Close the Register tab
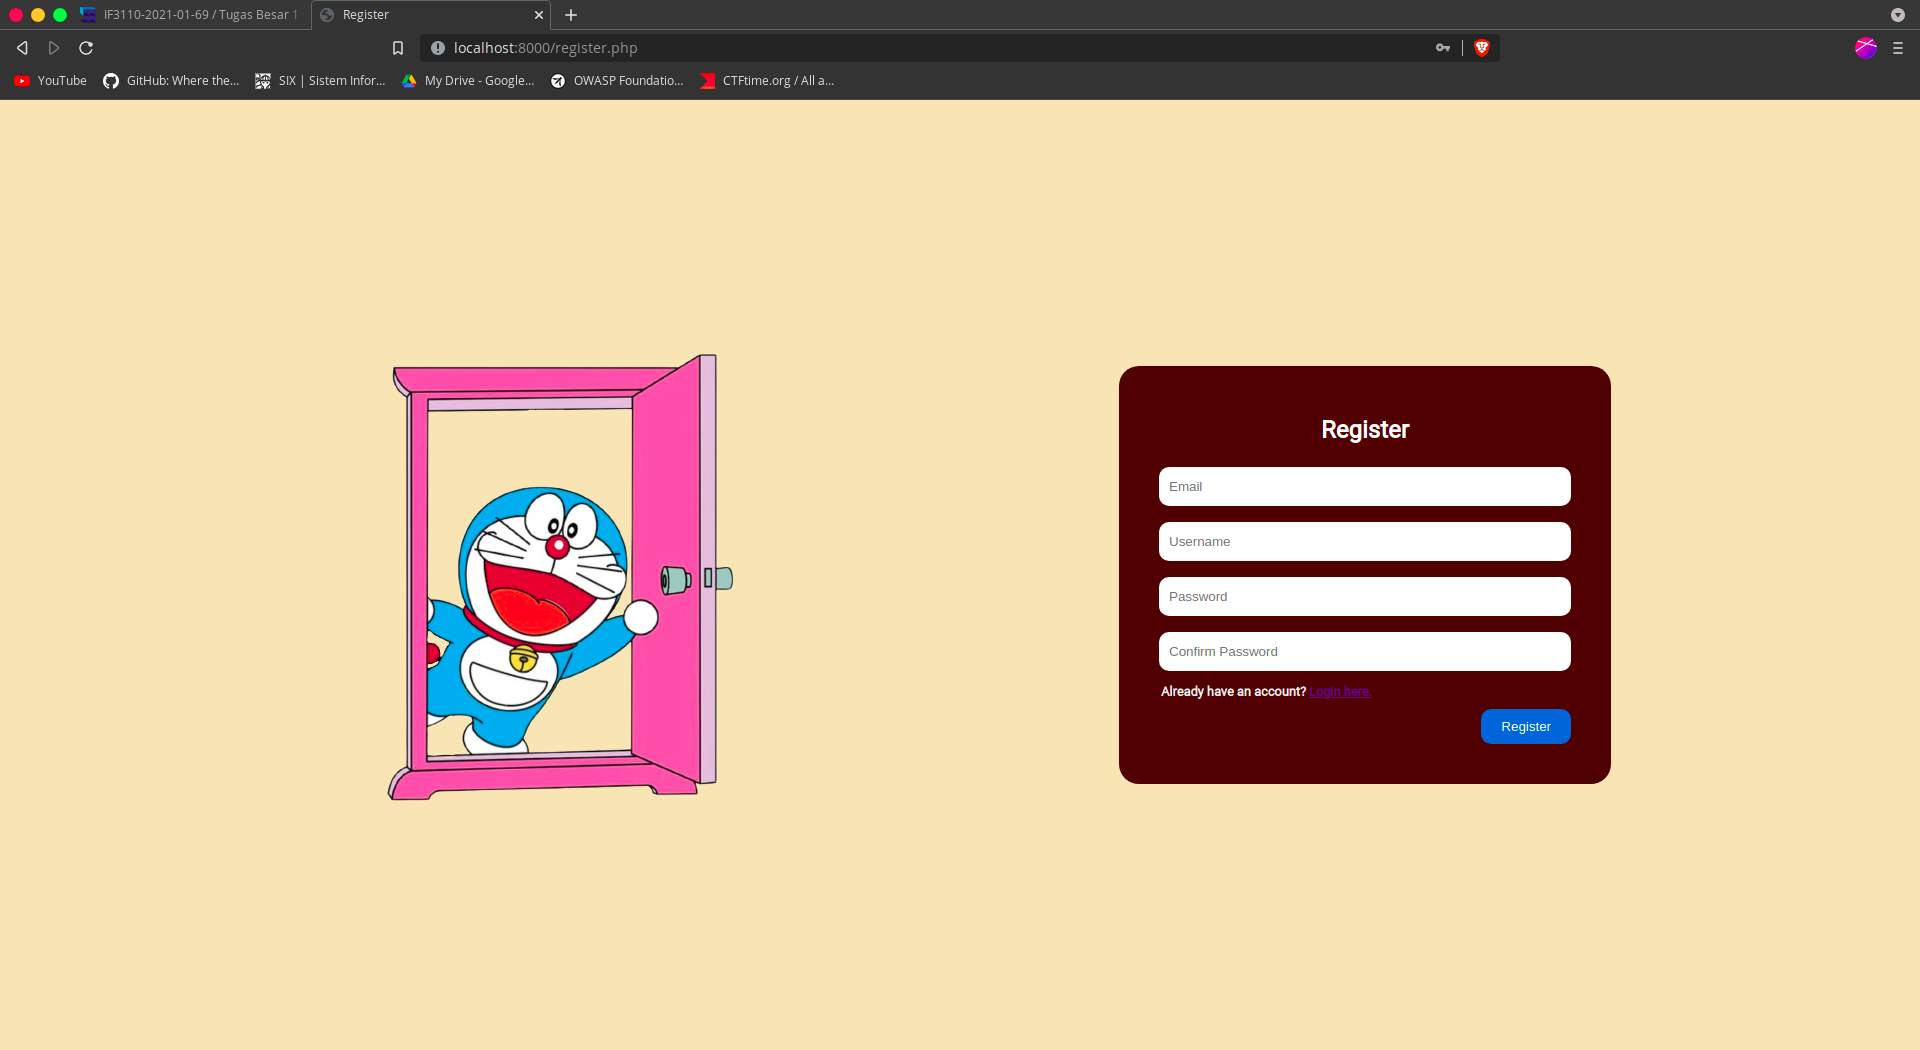The image size is (1920, 1050). pyautogui.click(x=539, y=15)
